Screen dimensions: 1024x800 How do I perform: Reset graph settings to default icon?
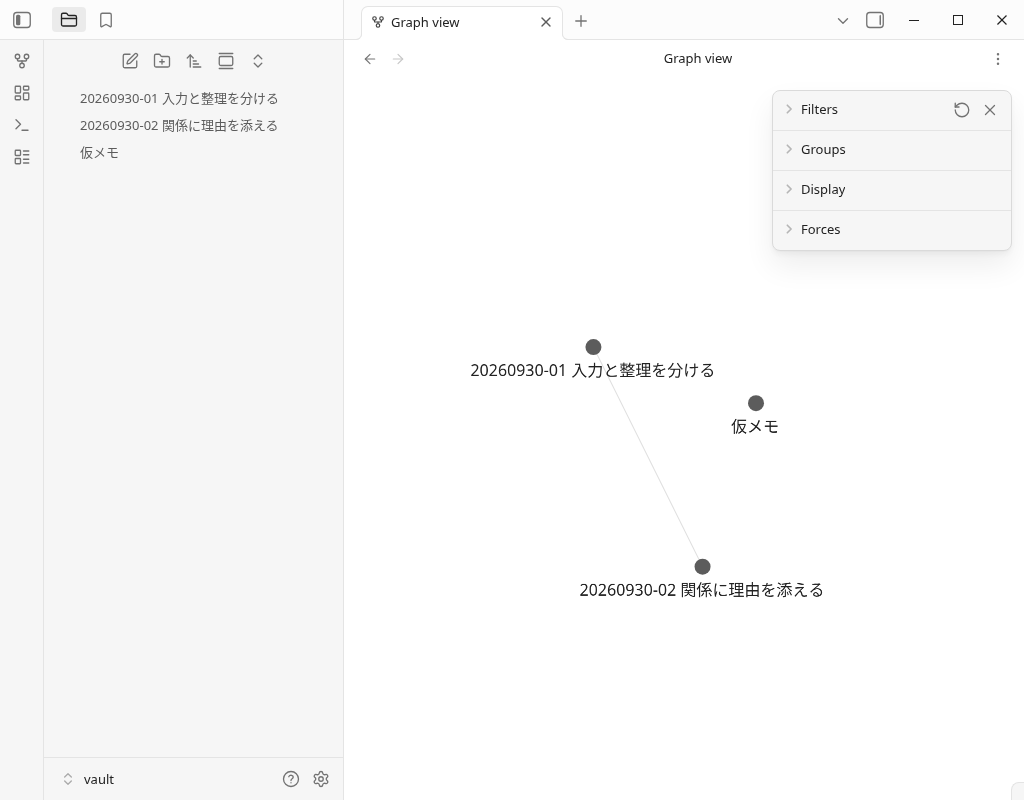961,110
